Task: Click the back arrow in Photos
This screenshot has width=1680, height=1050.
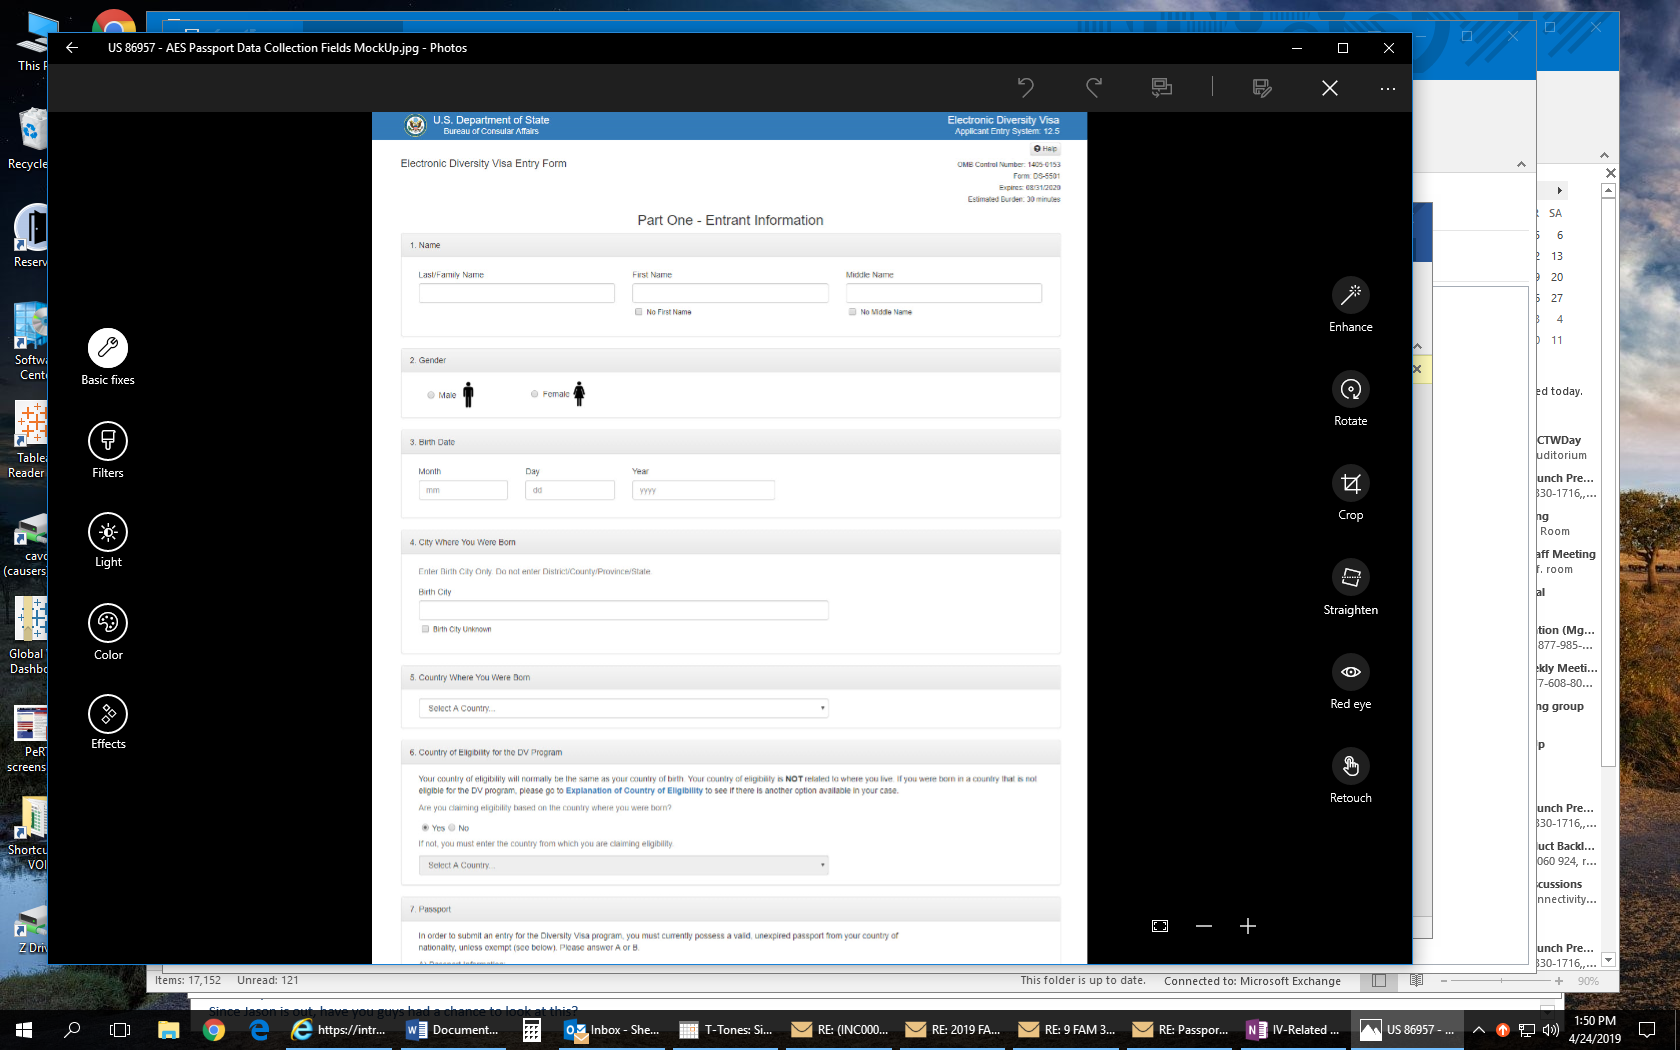Action: tap(72, 48)
